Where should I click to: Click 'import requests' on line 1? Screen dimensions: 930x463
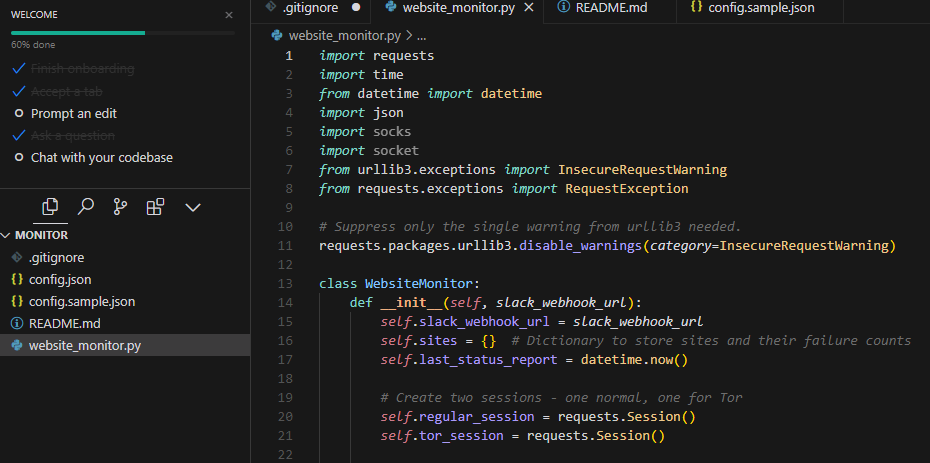click(x=377, y=56)
